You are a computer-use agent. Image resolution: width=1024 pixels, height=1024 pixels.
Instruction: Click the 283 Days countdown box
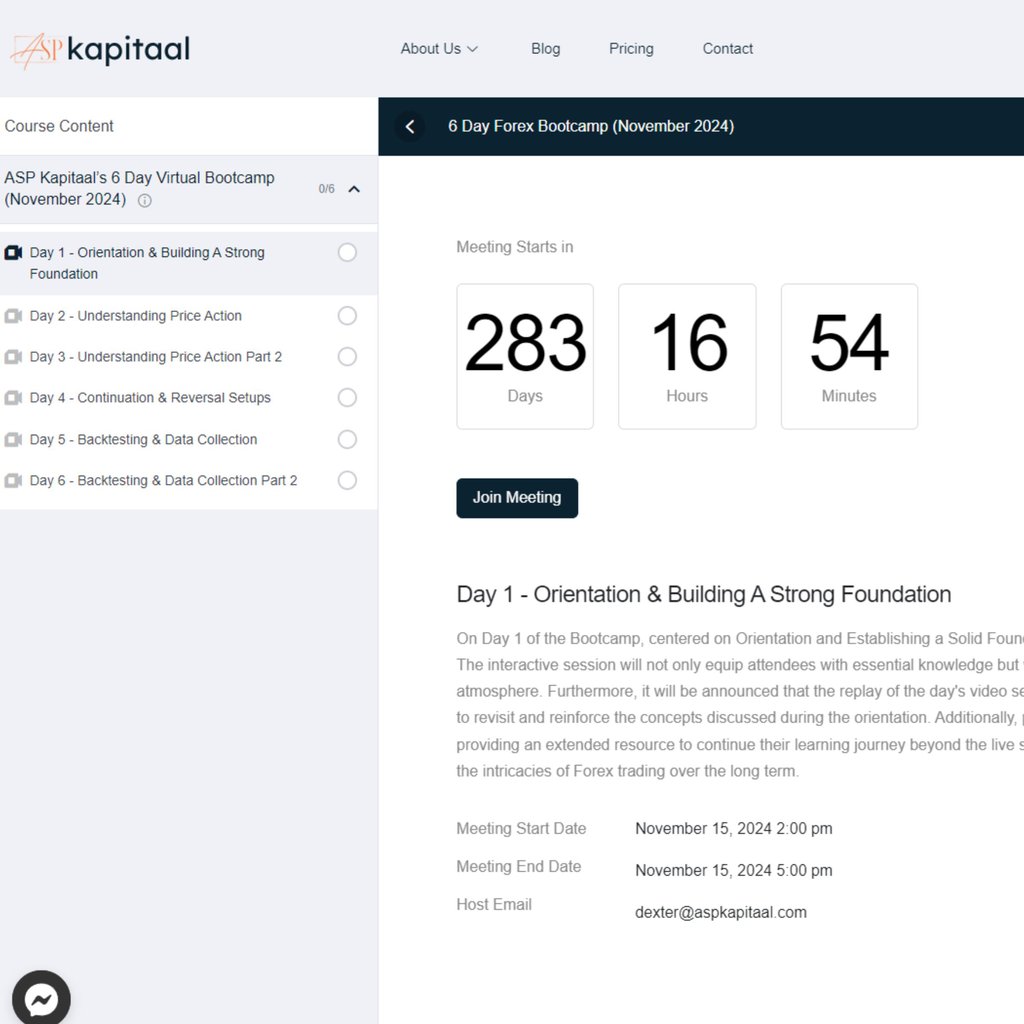coord(525,357)
